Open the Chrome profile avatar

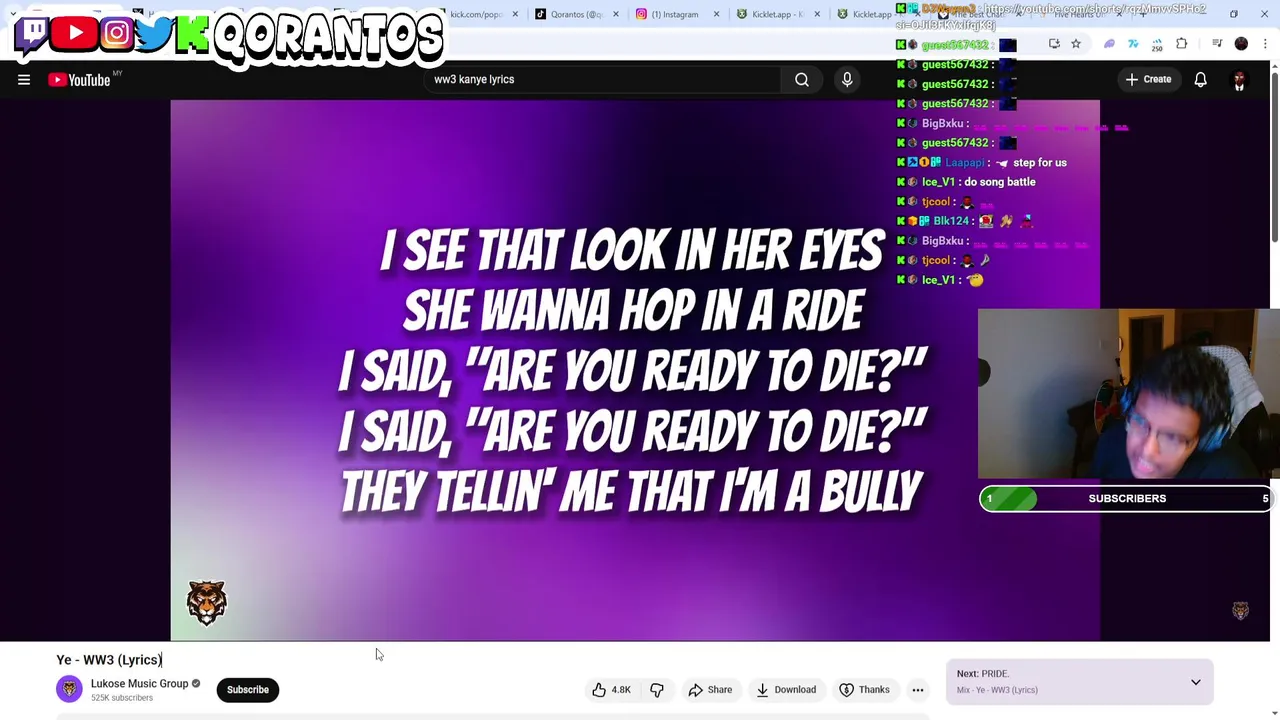tap(1241, 44)
